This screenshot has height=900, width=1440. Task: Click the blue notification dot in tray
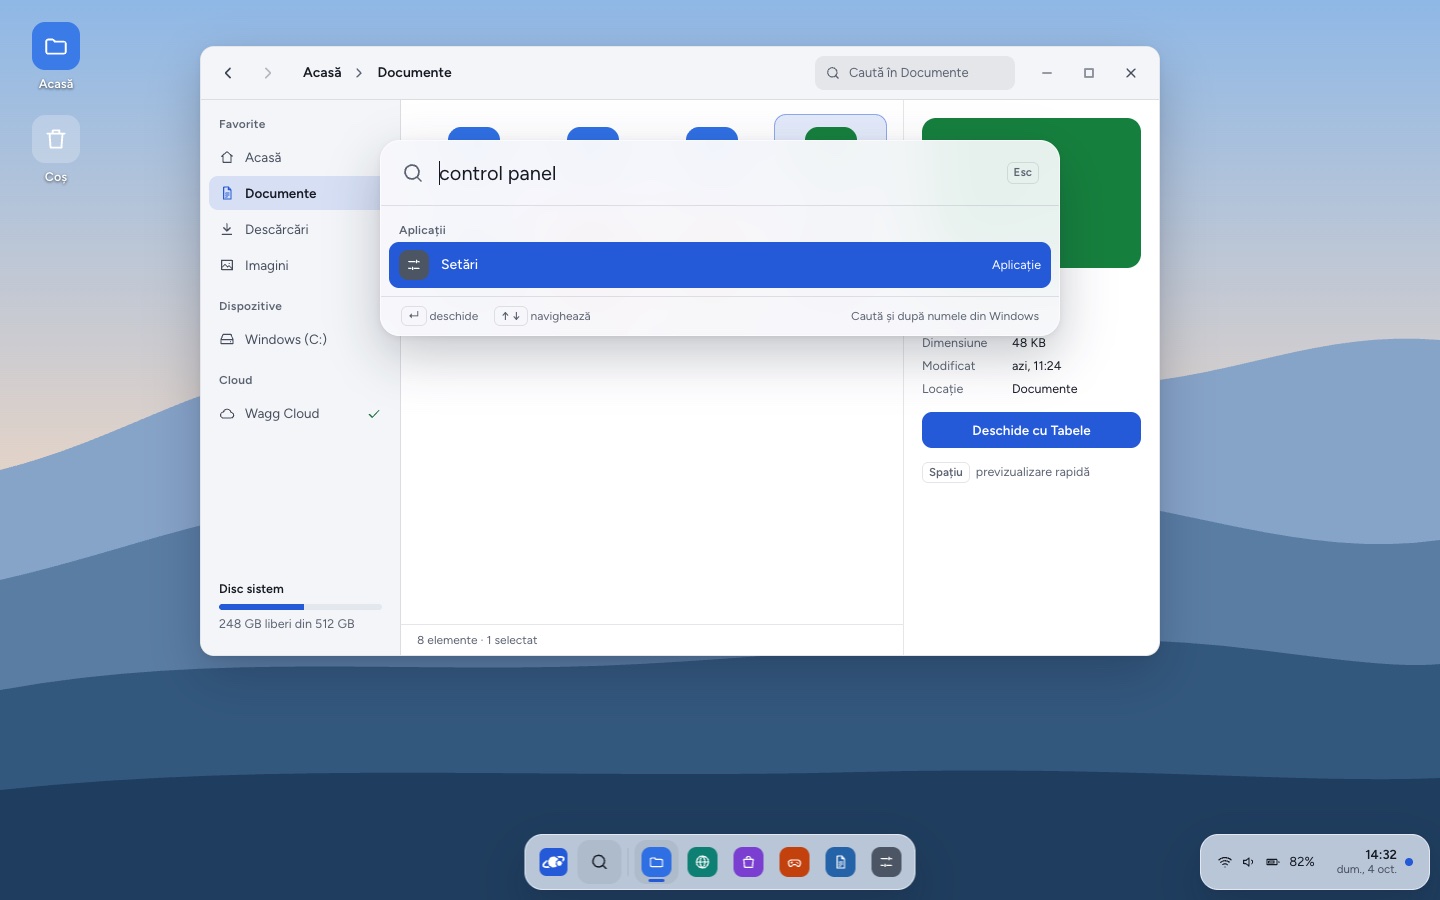[x=1409, y=862]
